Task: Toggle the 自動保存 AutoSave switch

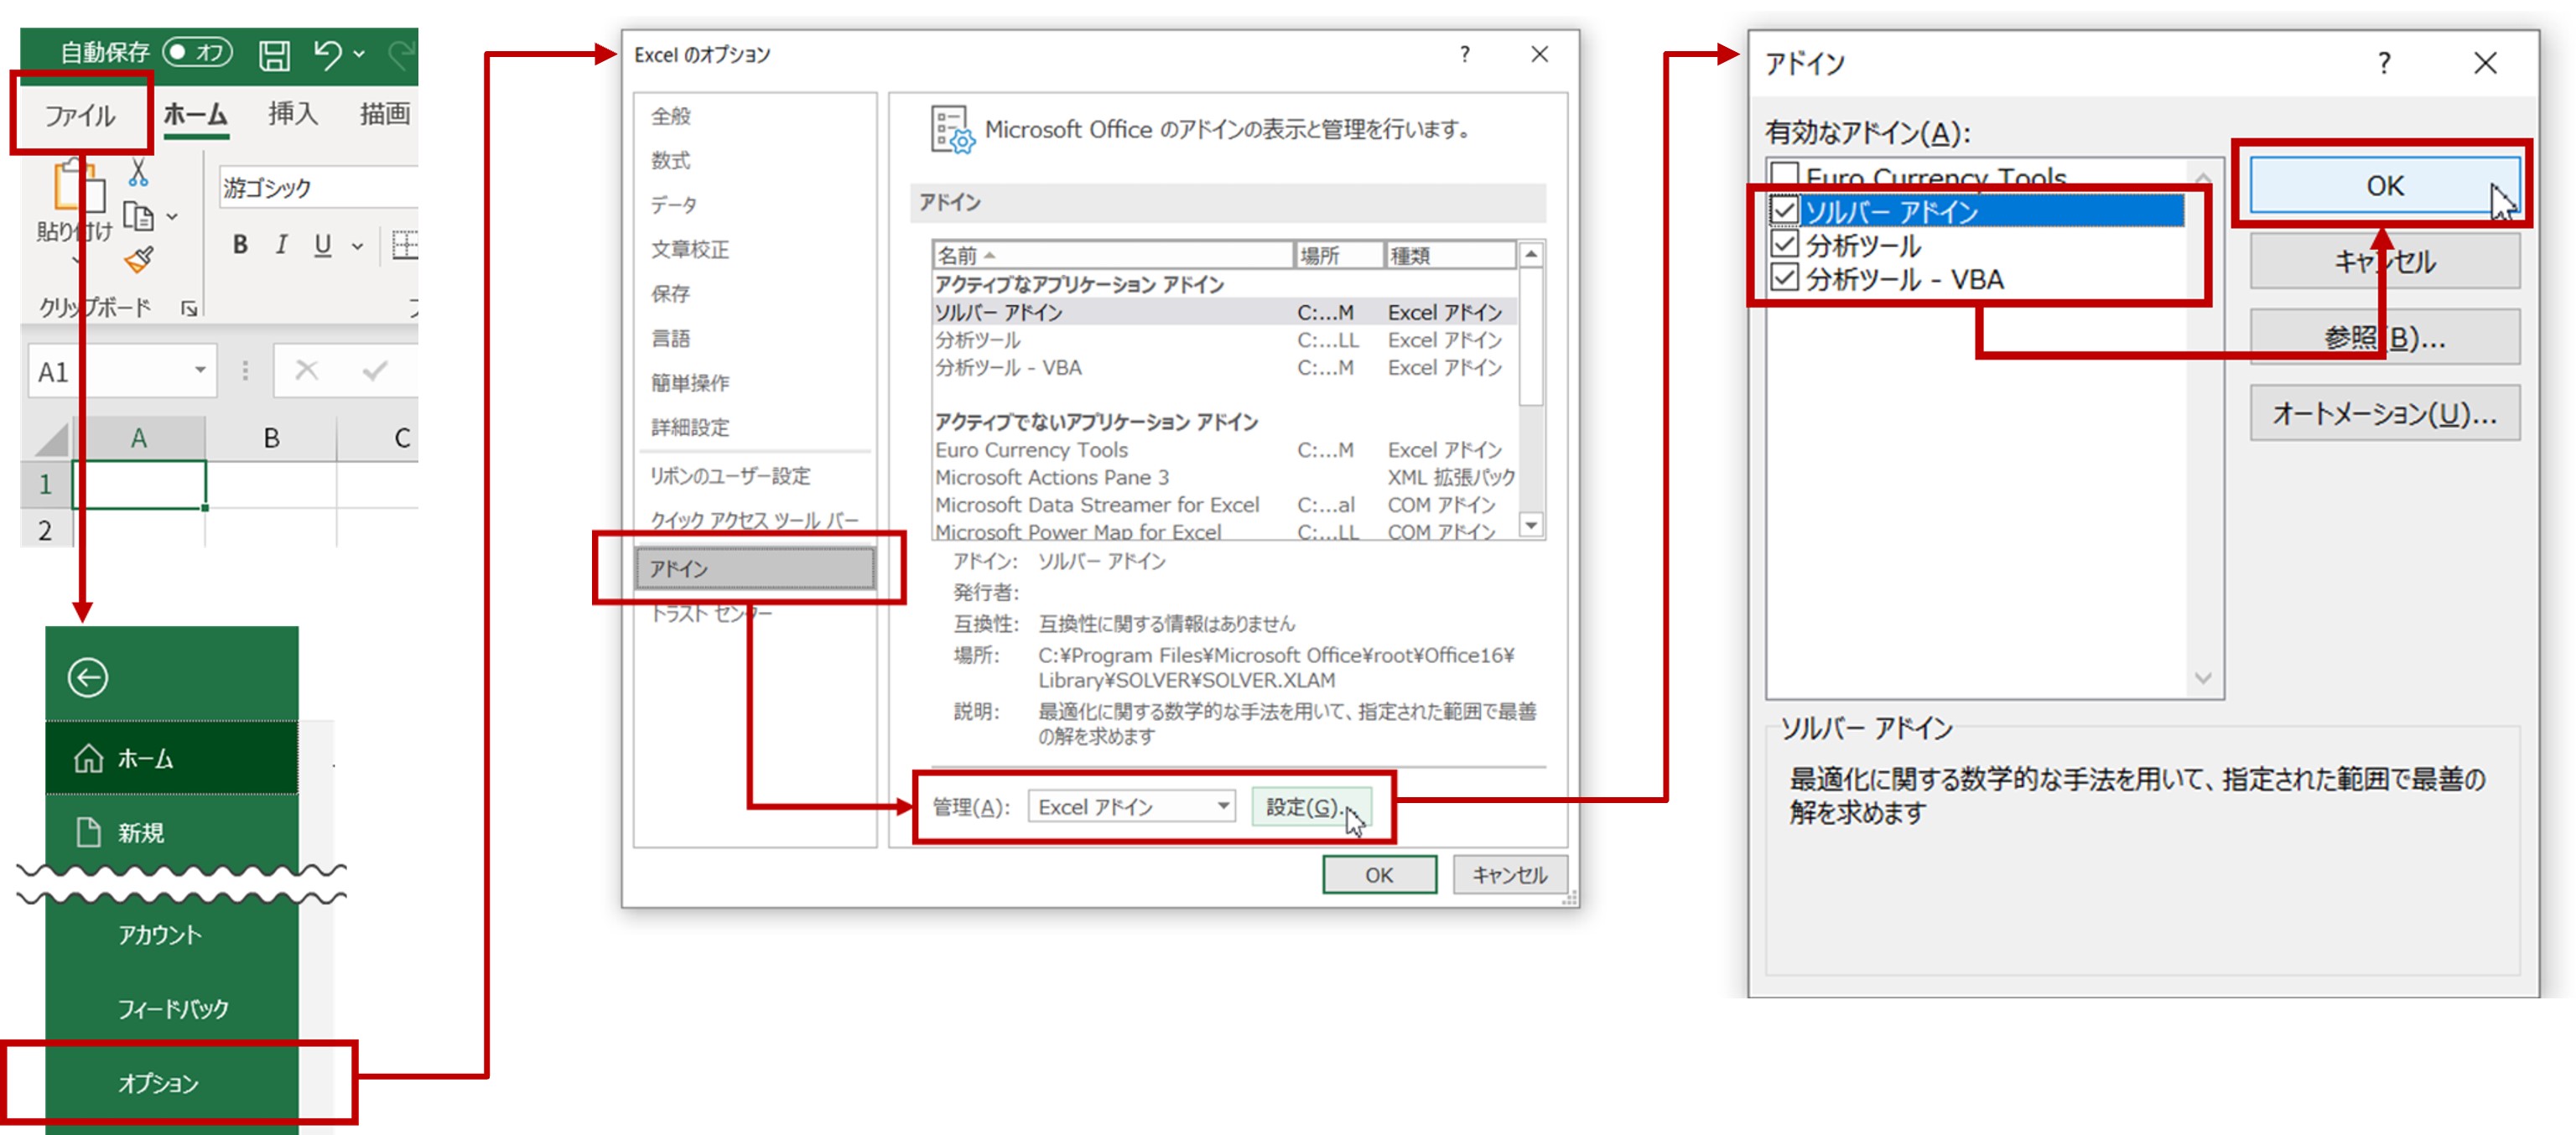Action: click(197, 51)
